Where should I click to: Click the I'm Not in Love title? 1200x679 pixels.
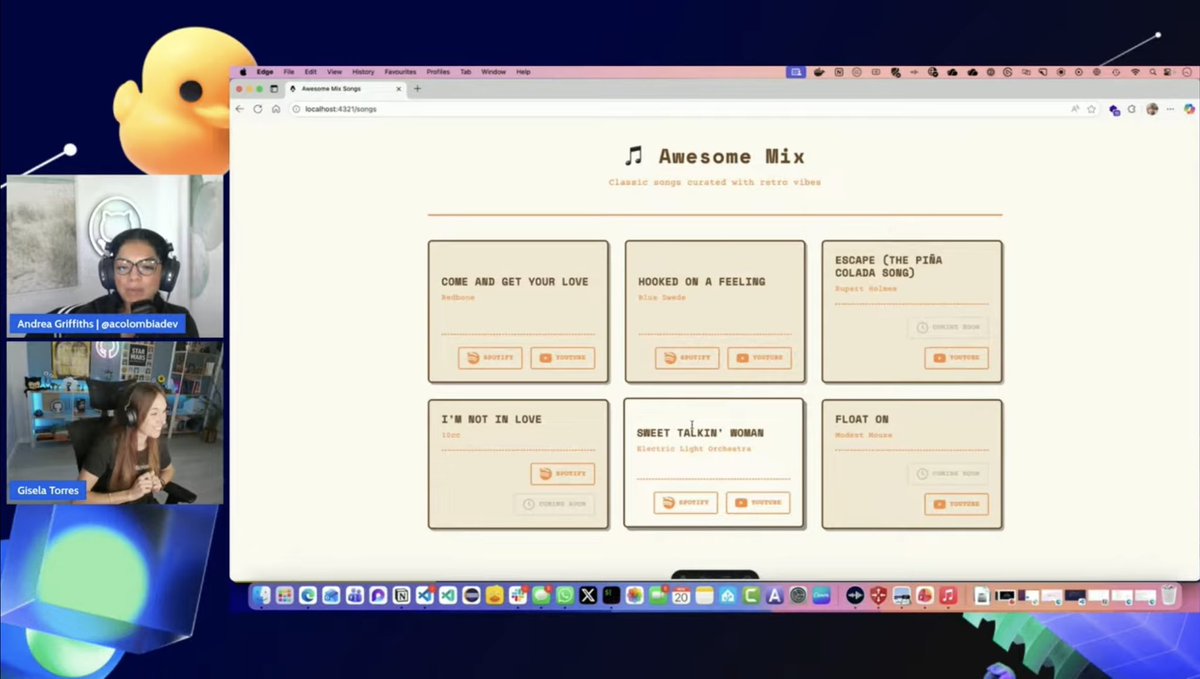[491, 420]
